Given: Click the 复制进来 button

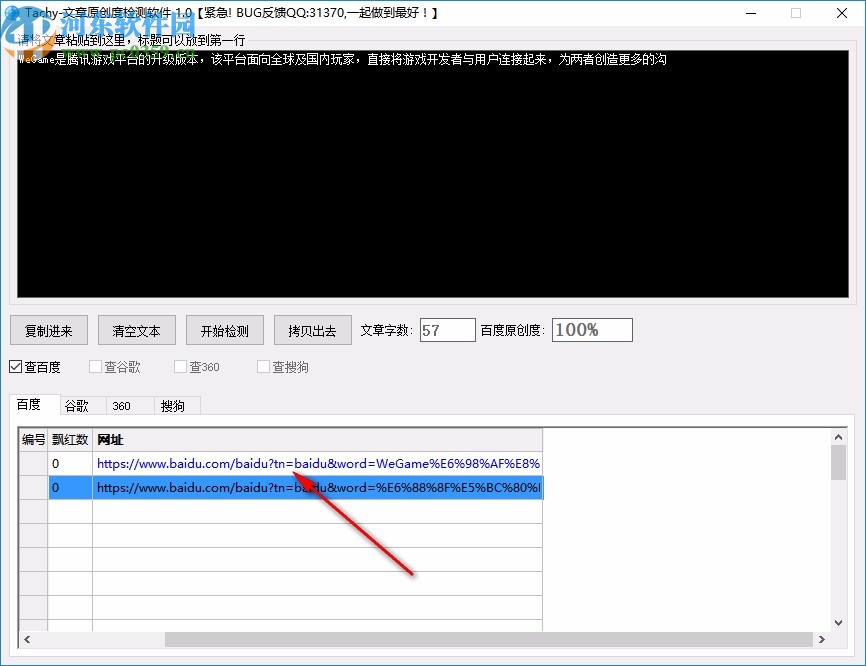Looking at the screenshot, I should pyautogui.click(x=49, y=330).
